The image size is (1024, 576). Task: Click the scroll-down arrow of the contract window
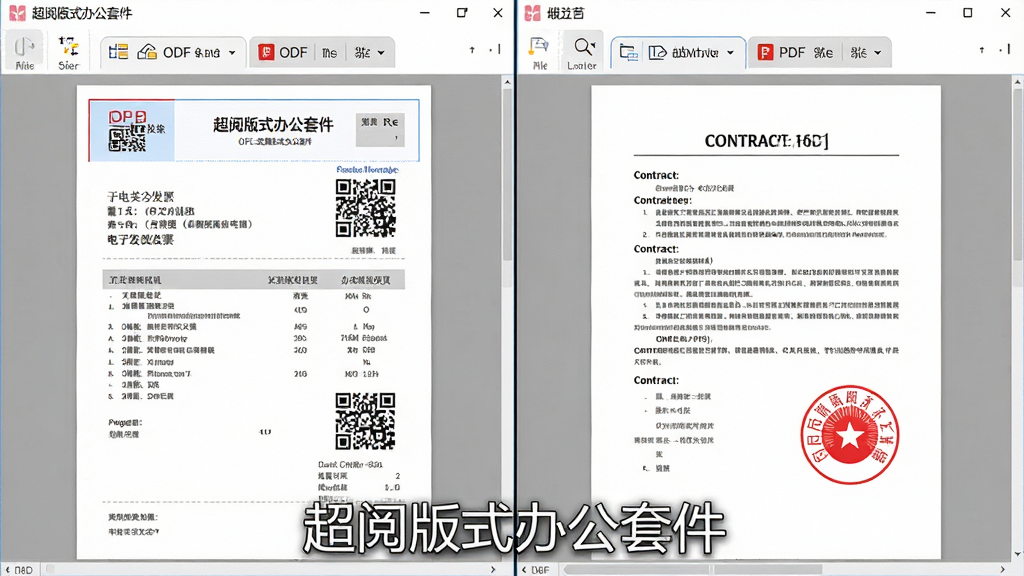point(1017,554)
